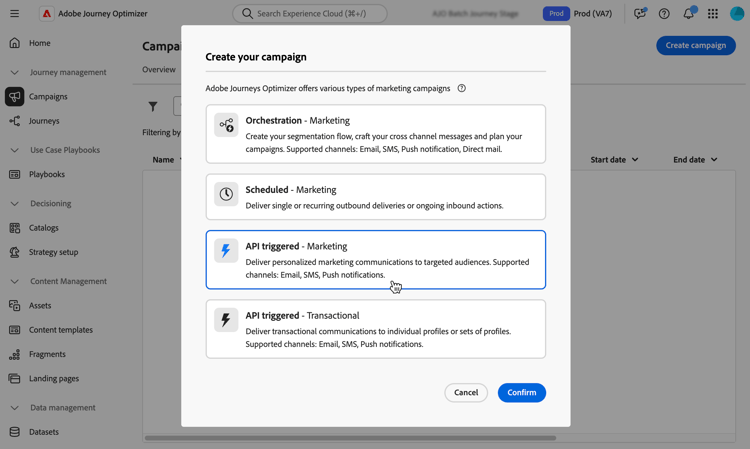Open Datasets in sidebar
This screenshot has width=750, height=449.
point(44,432)
